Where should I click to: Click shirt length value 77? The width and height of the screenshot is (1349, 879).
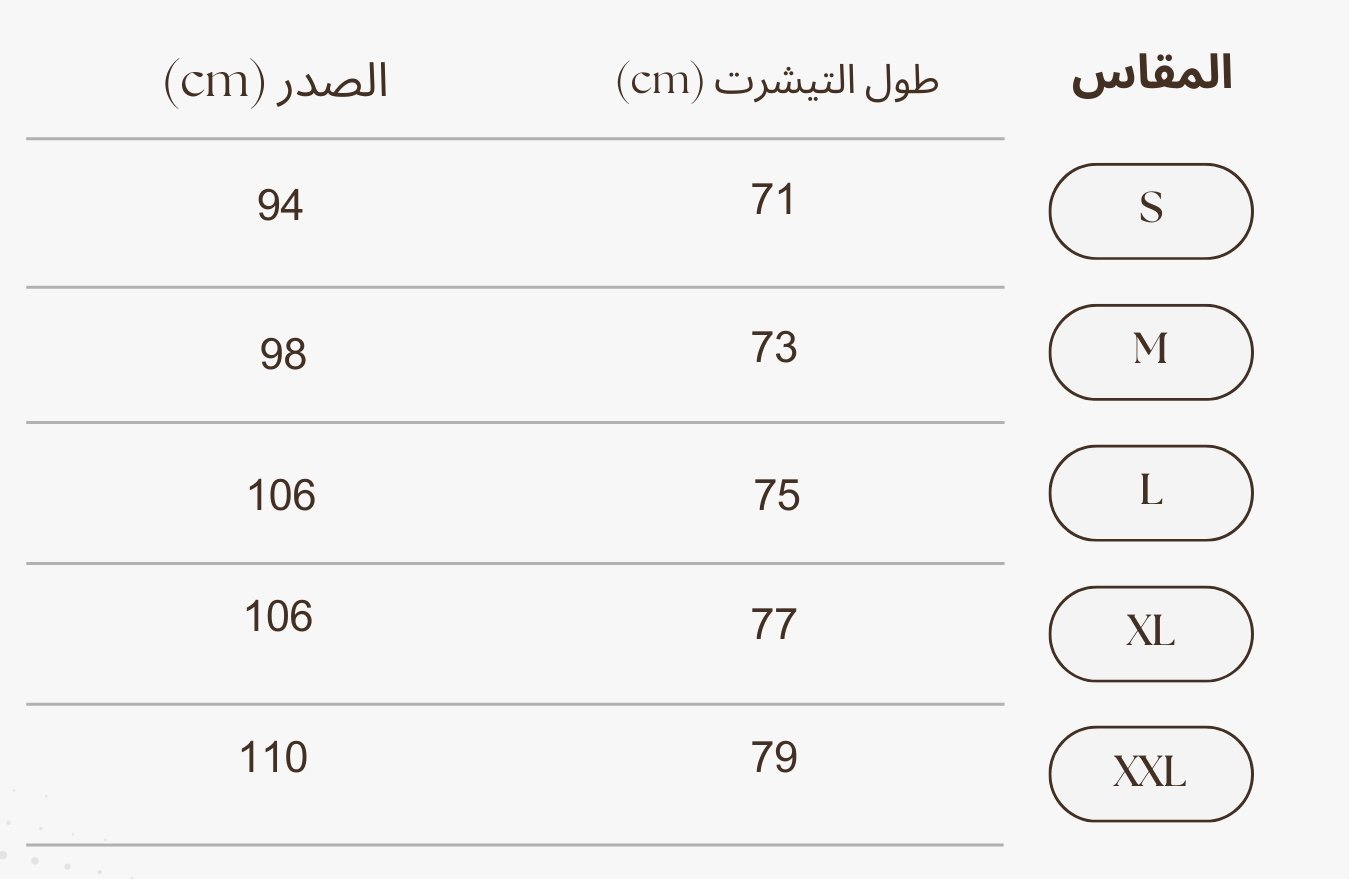774,624
